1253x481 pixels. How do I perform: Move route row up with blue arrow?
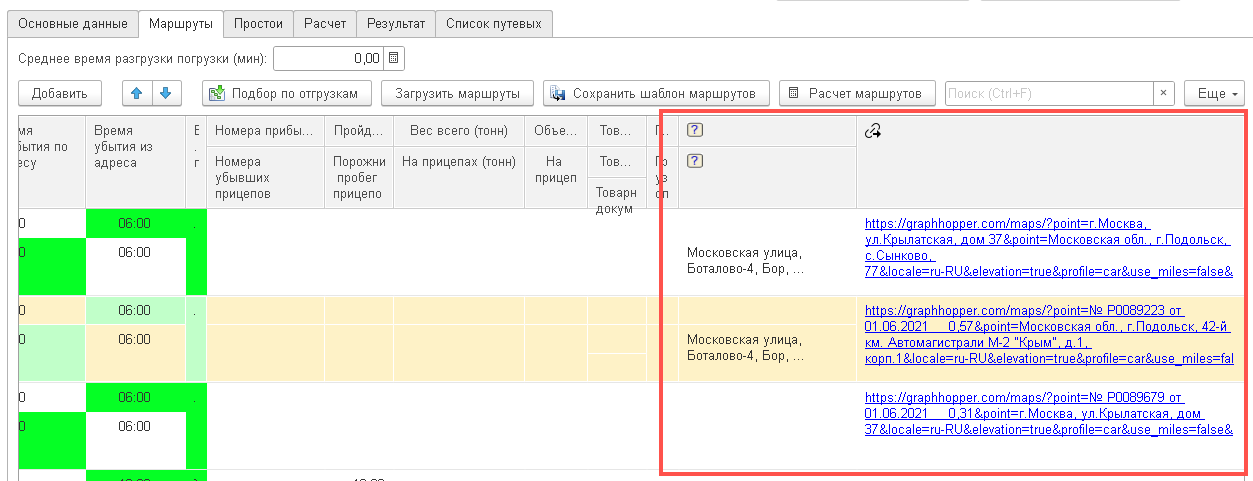point(137,93)
